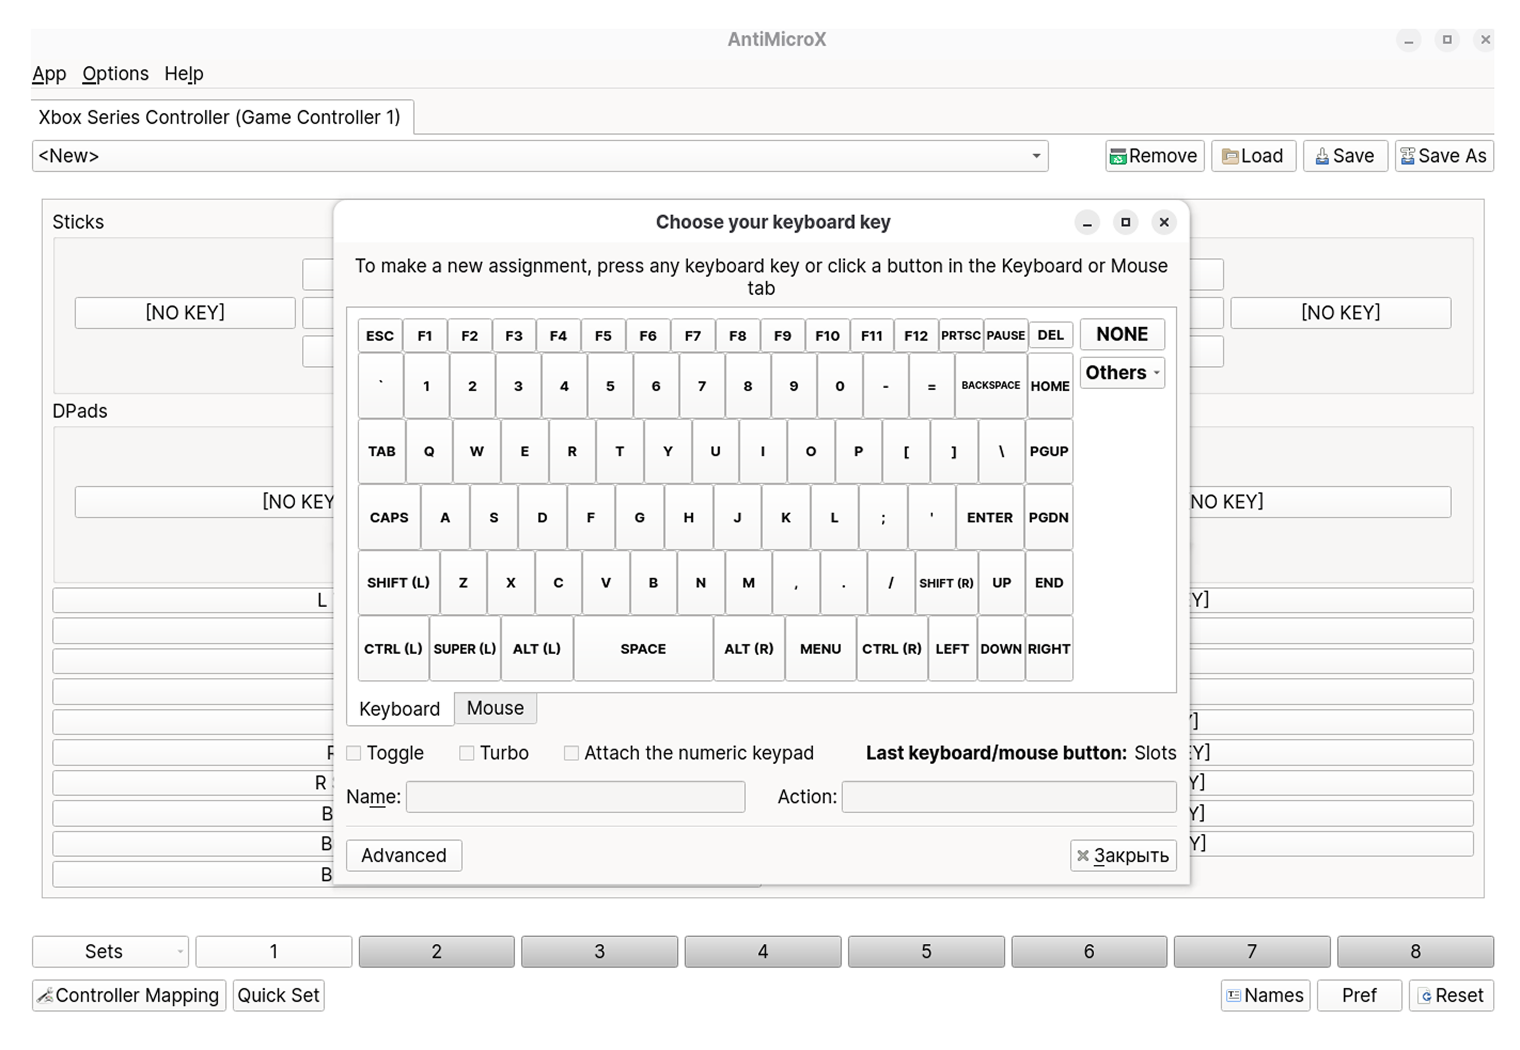Open the Options menu

tap(115, 74)
